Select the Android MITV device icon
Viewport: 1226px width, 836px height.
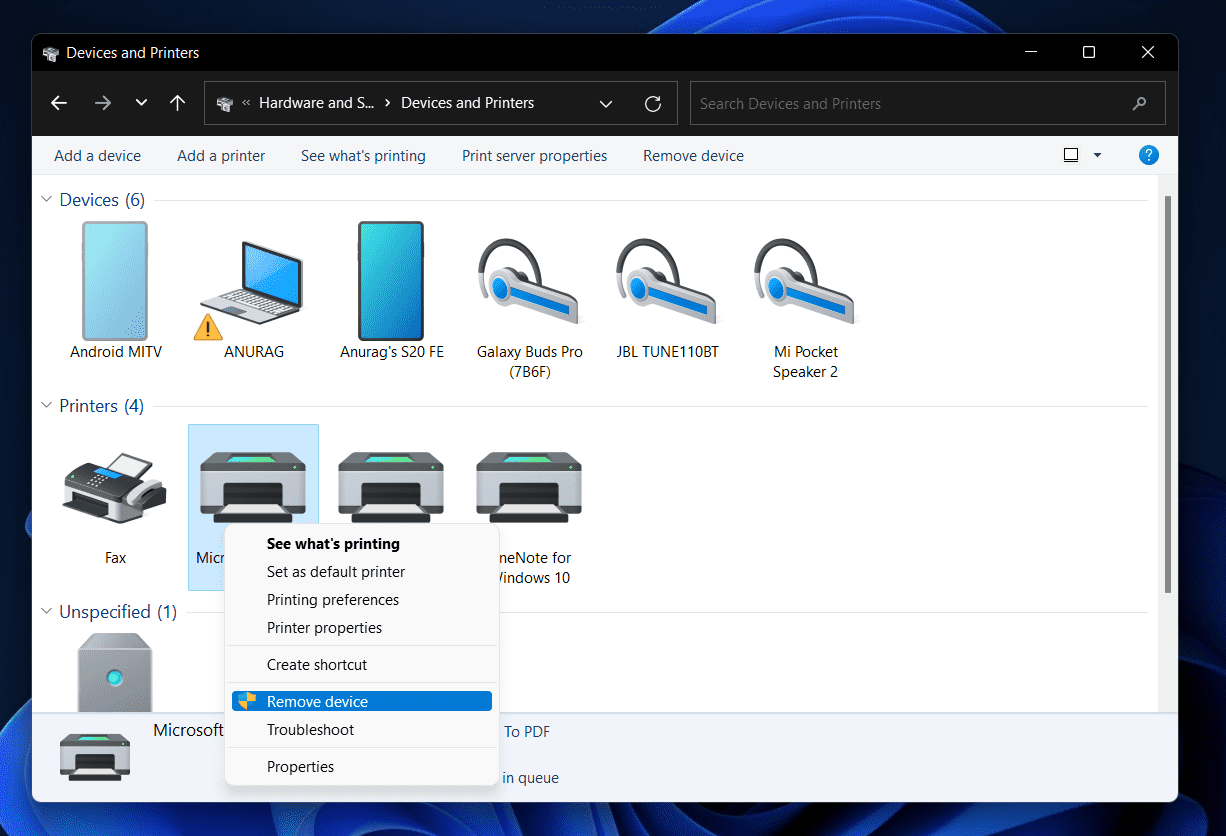click(115, 282)
